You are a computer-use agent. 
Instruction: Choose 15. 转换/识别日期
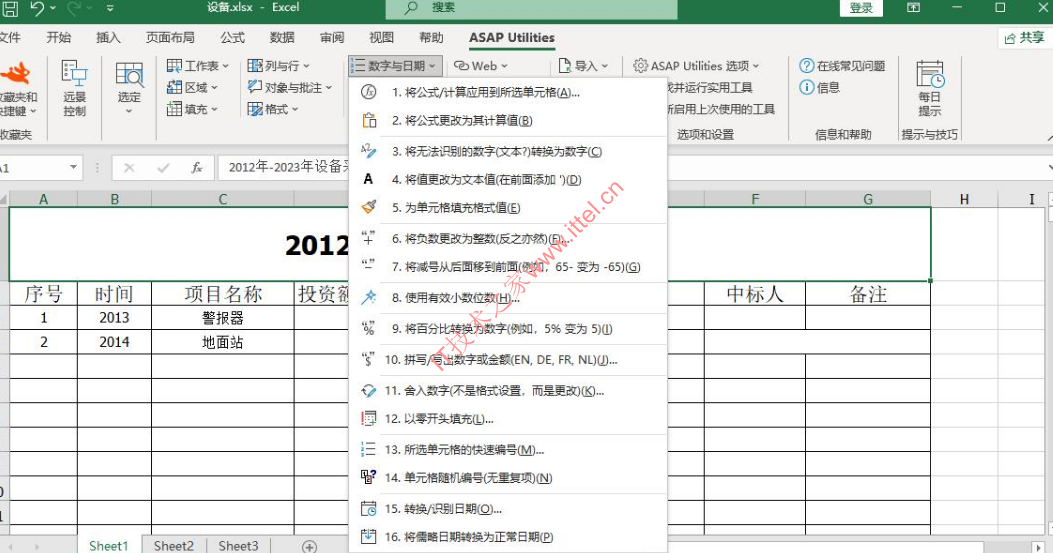pyautogui.click(x=508, y=509)
